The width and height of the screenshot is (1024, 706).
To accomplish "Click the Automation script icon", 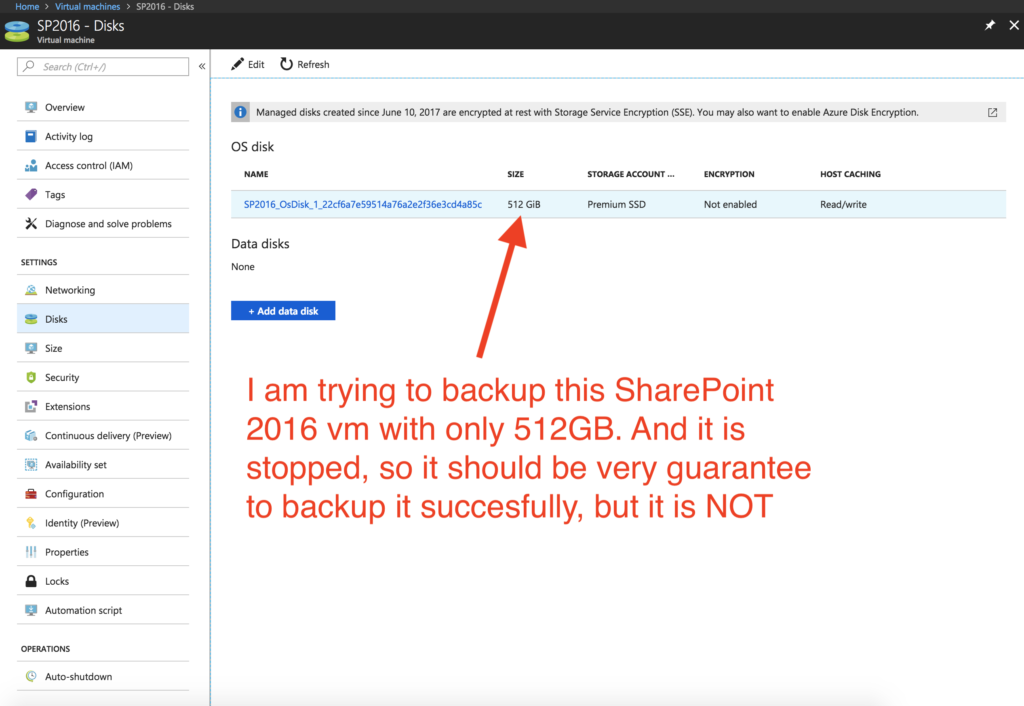I will (x=31, y=610).
